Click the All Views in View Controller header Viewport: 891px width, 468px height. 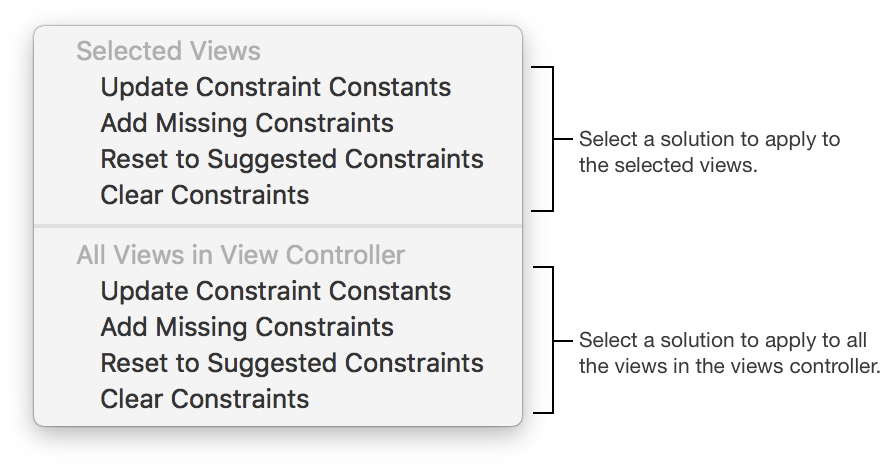pos(240,255)
